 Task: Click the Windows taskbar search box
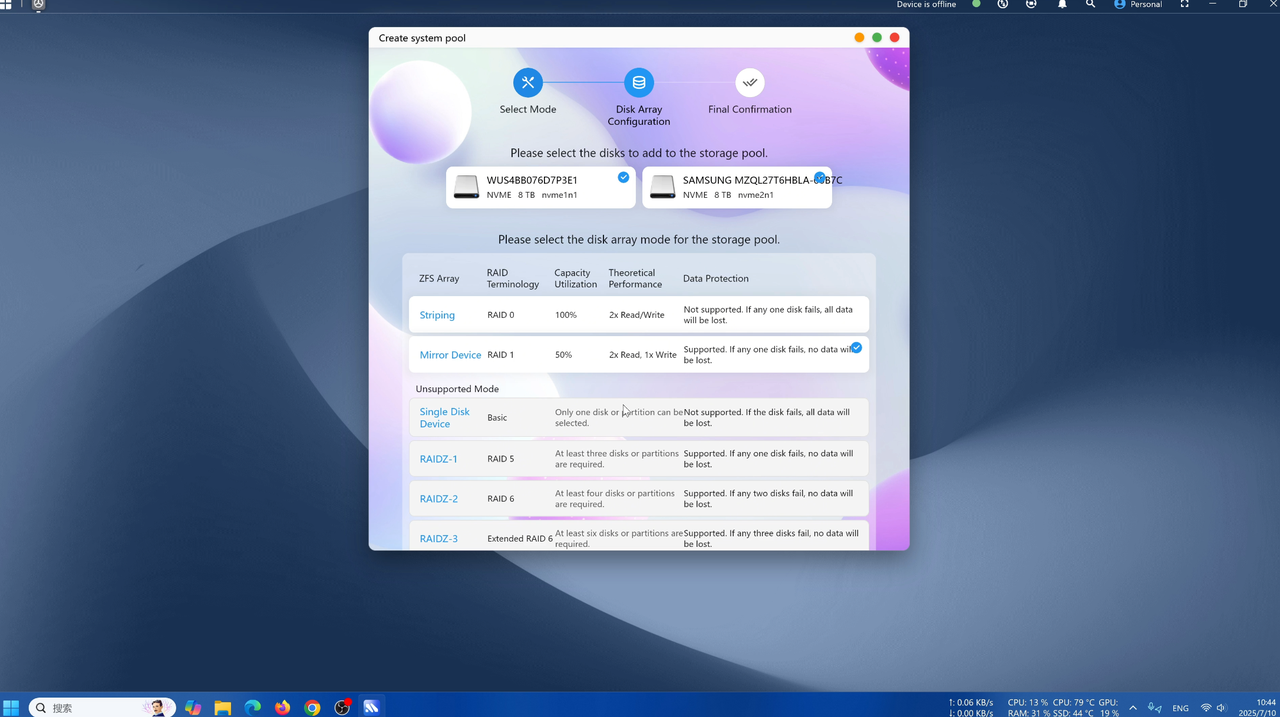[x=100, y=707]
